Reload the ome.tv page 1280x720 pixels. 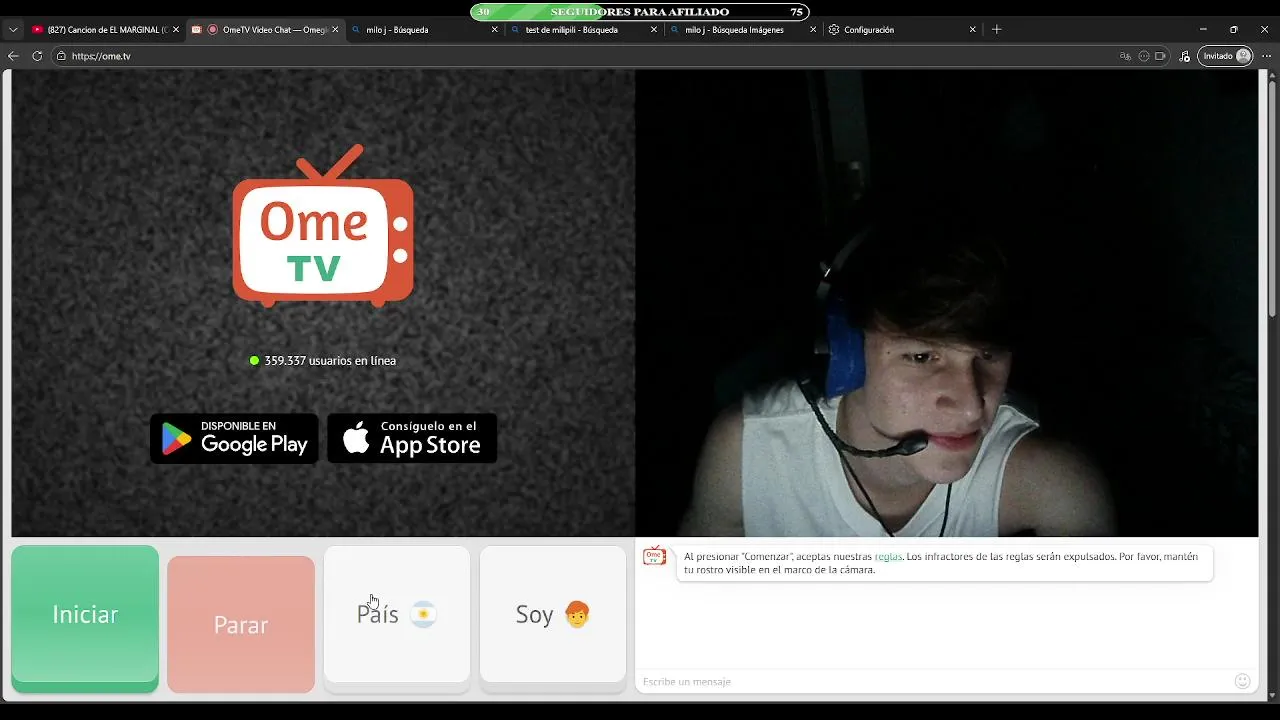(37, 56)
